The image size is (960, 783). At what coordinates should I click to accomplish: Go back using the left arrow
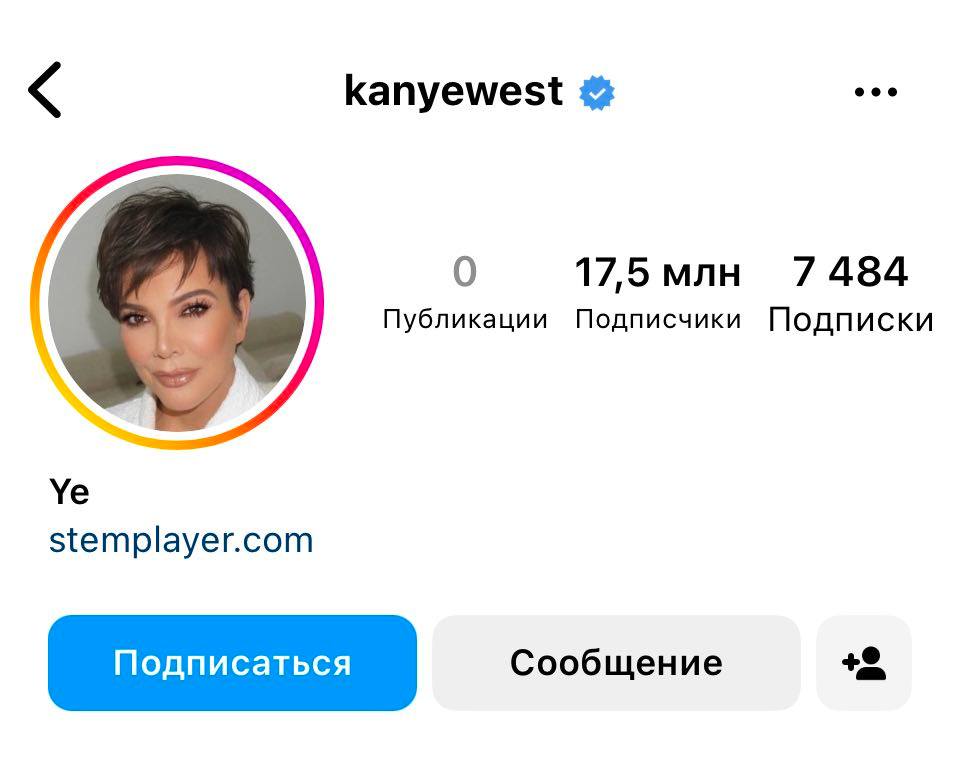click(45, 90)
